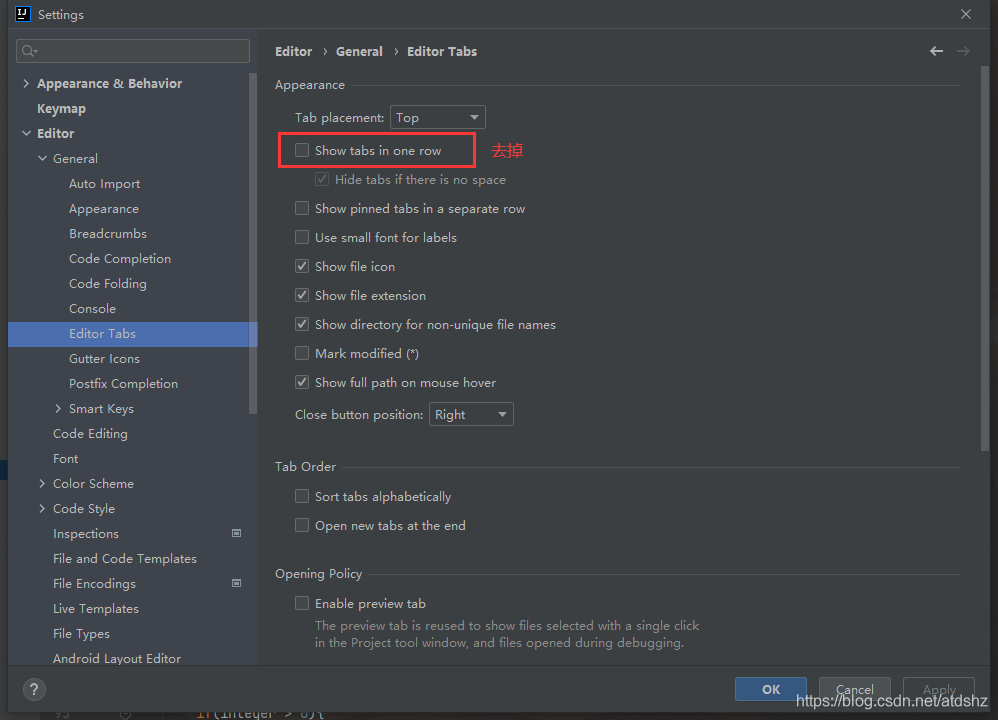Image resolution: width=998 pixels, height=720 pixels.
Task: Click the back arrow in settings header
Action: [x=936, y=51]
